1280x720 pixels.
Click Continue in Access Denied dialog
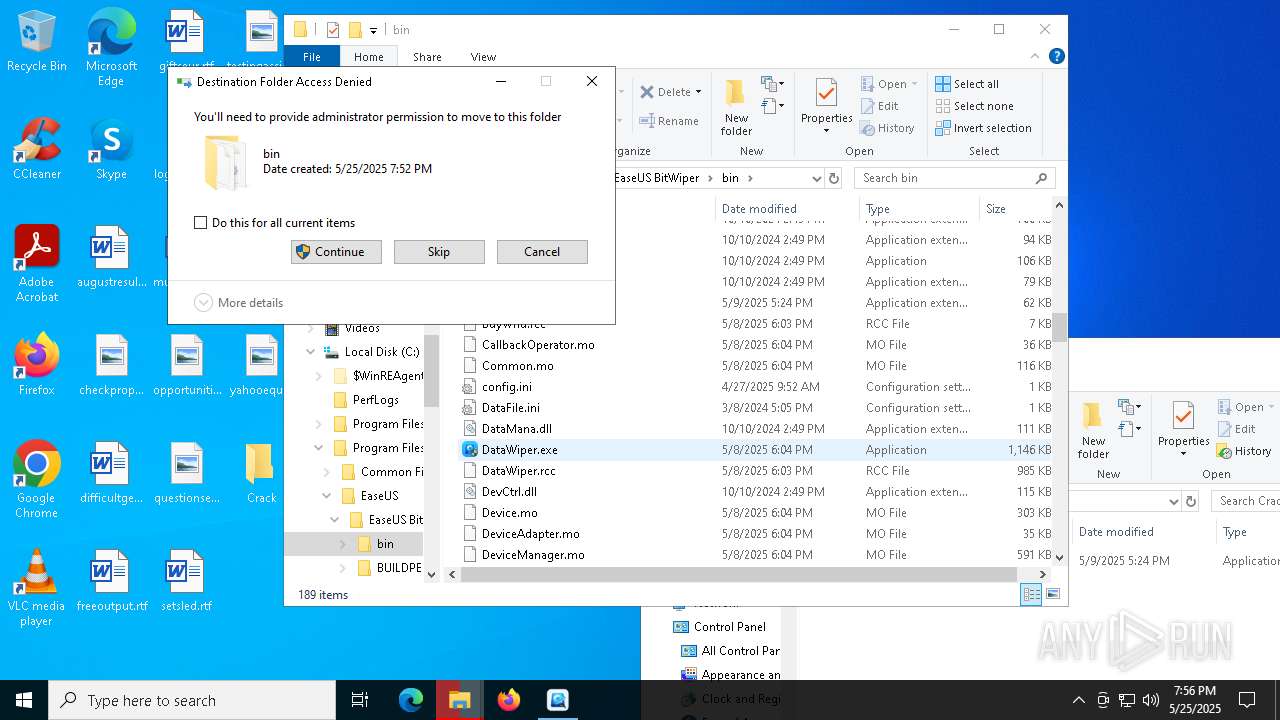[336, 252]
